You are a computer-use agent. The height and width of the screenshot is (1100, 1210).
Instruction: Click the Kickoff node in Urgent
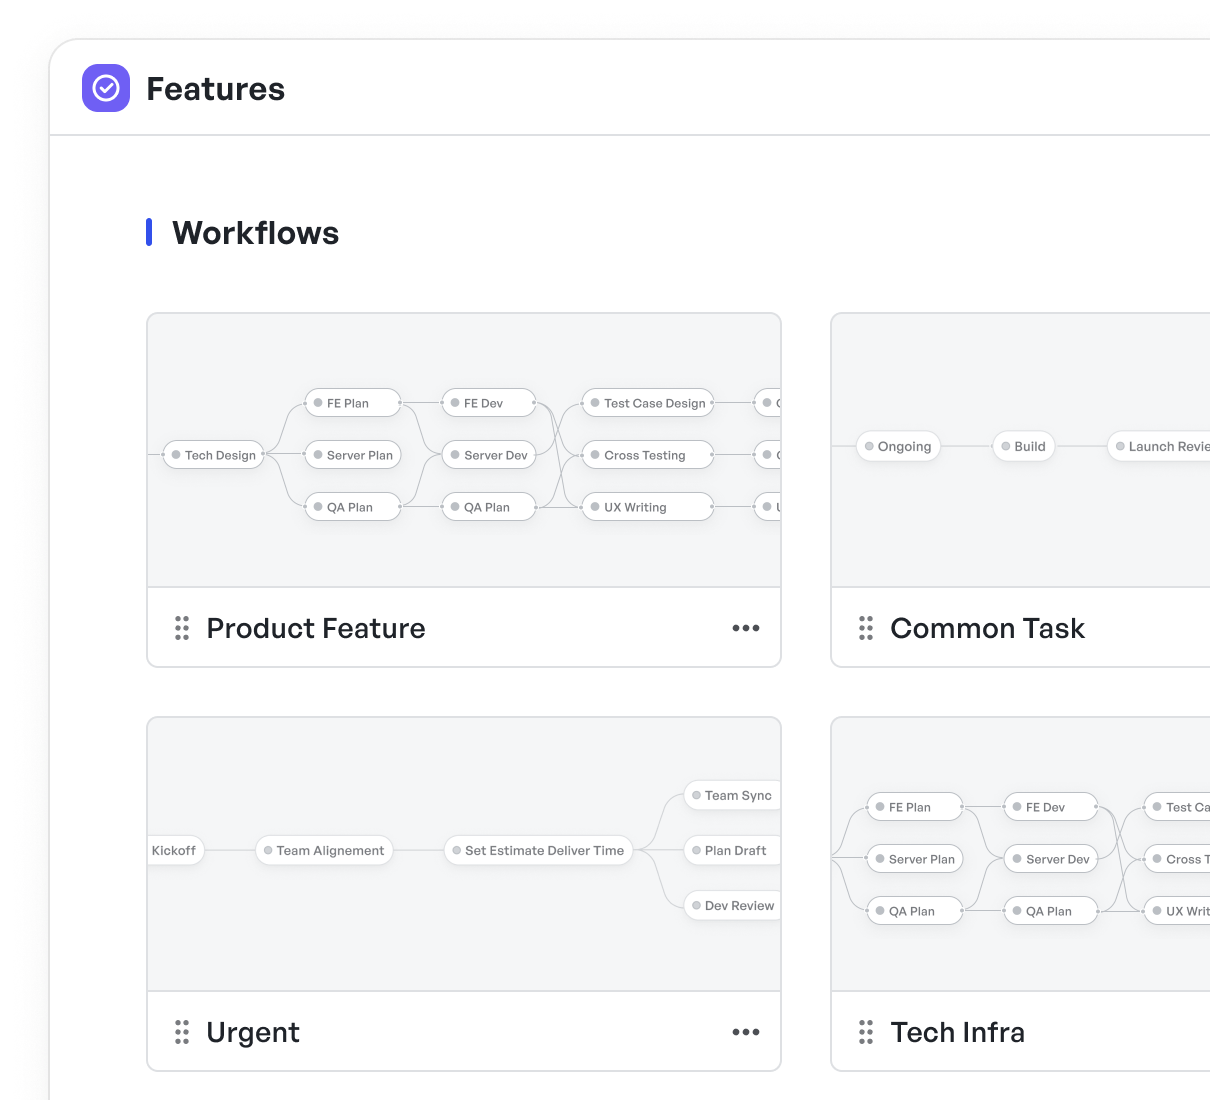coord(176,851)
